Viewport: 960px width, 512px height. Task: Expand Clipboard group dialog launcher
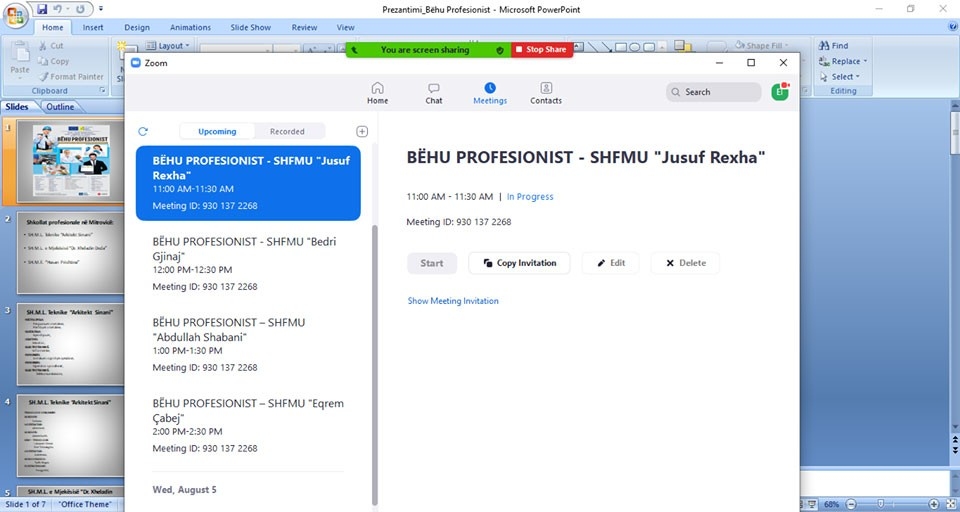(102, 91)
